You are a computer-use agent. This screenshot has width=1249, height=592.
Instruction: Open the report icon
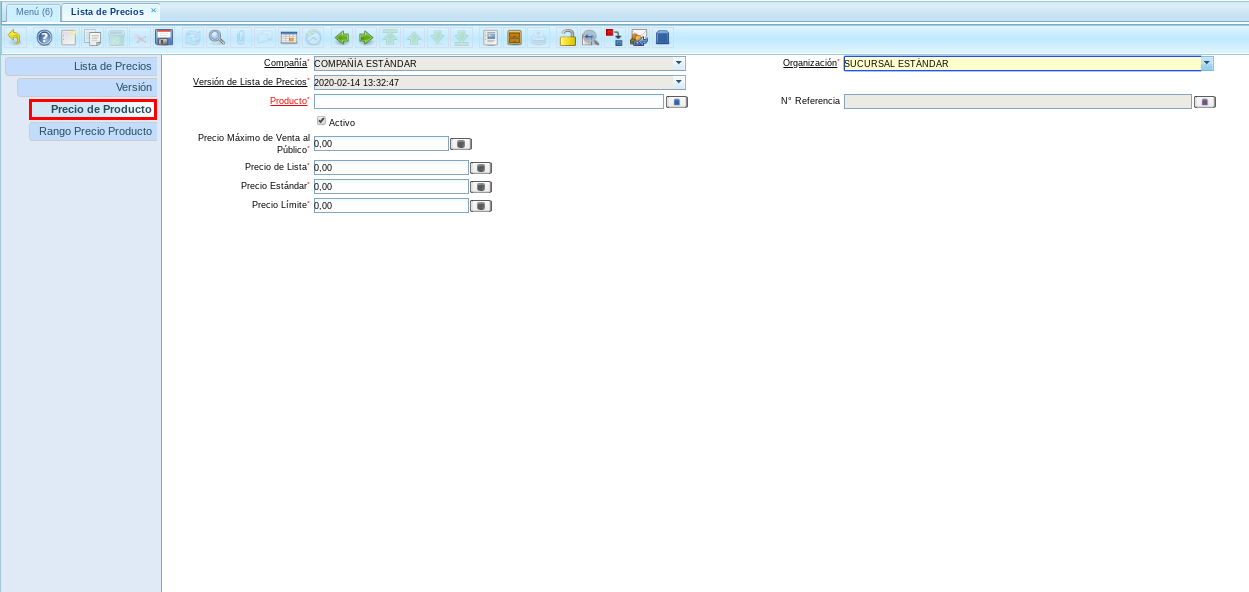coord(490,38)
